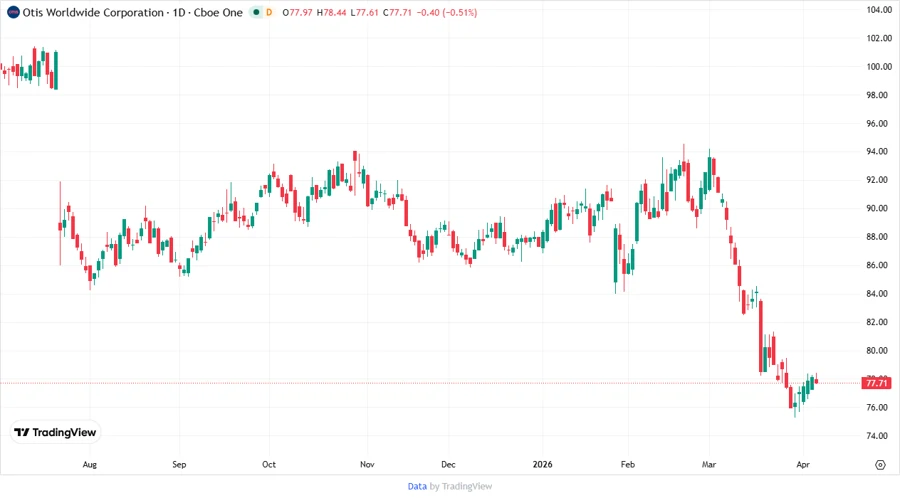The image size is (900, 498).
Task: Click the 92.00 price axis label
Action: point(879,180)
